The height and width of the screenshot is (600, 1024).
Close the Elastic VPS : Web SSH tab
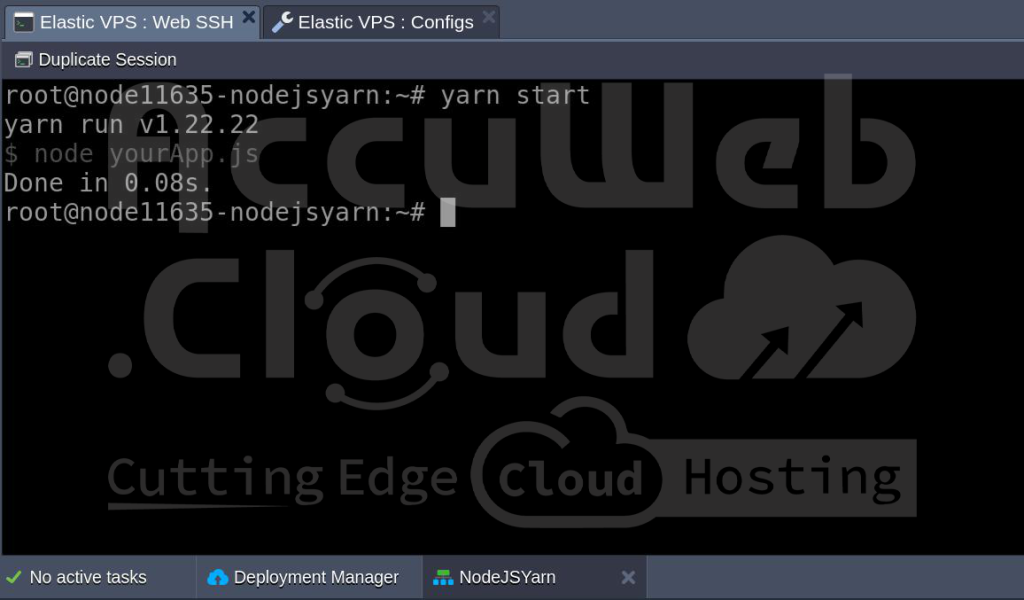click(249, 16)
